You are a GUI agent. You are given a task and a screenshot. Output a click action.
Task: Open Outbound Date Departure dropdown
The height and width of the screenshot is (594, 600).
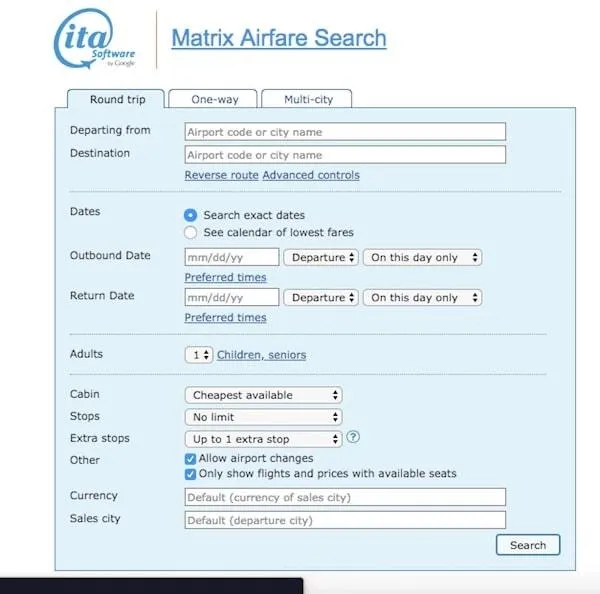click(321, 257)
